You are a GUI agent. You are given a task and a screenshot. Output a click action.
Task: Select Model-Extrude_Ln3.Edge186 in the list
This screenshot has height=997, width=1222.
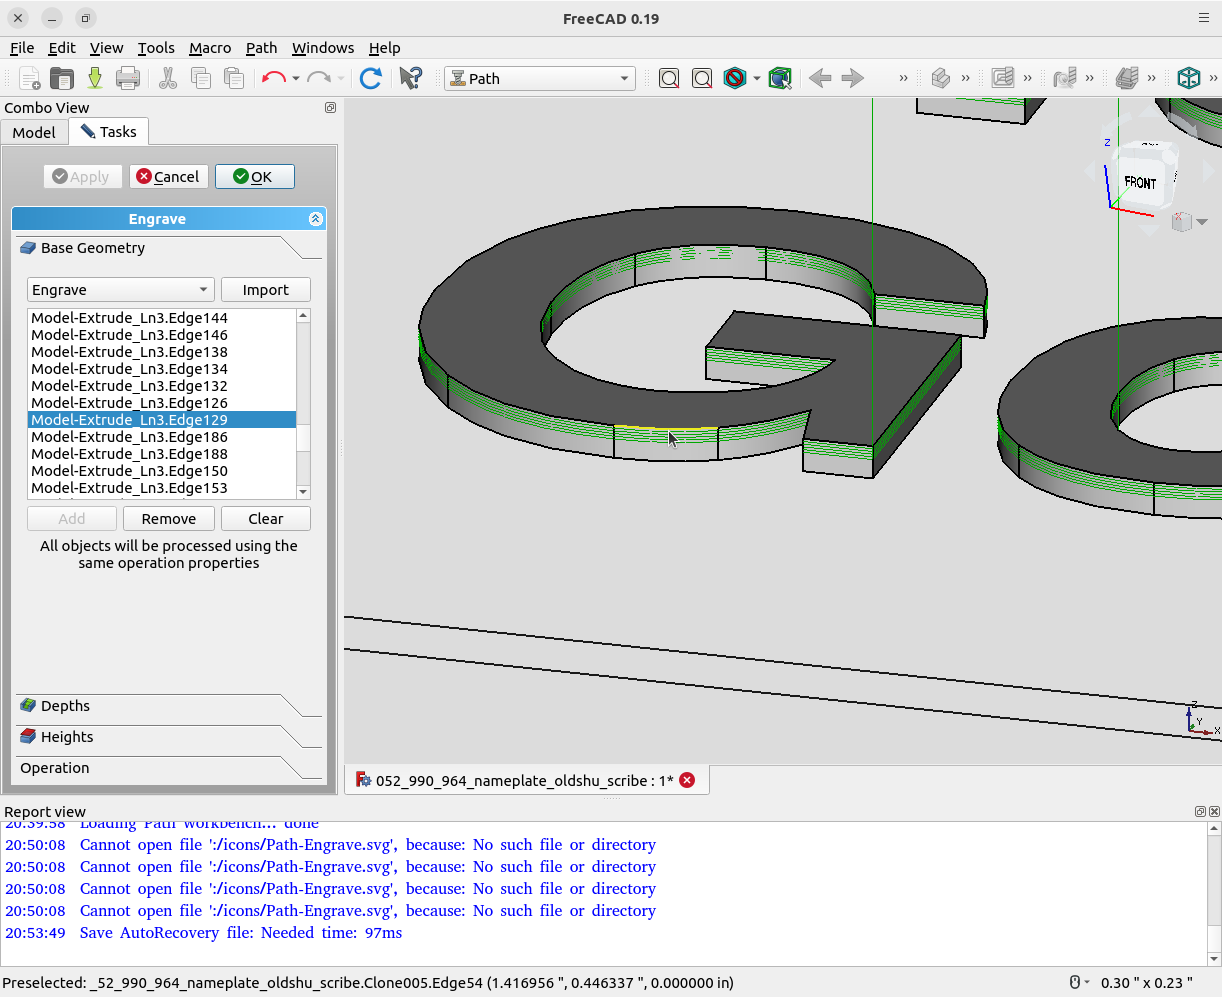[130, 437]
